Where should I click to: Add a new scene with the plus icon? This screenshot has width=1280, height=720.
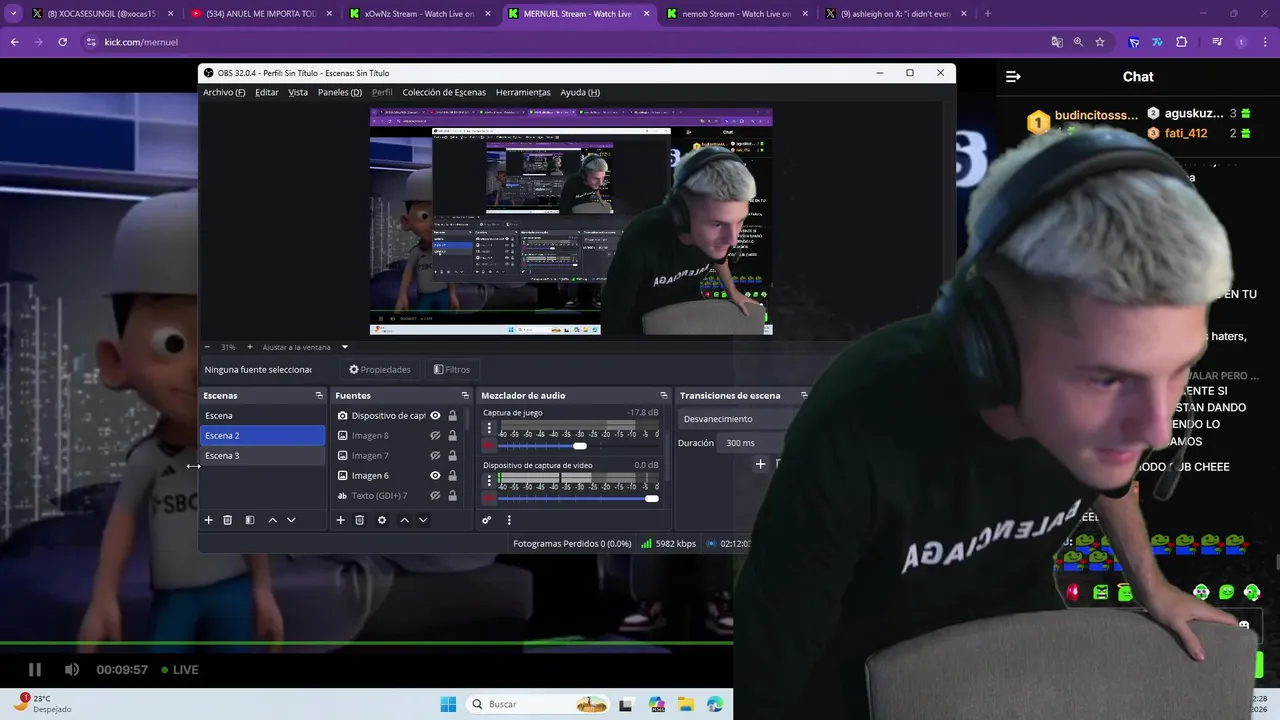pyautogui.click(x=209, y=520)
